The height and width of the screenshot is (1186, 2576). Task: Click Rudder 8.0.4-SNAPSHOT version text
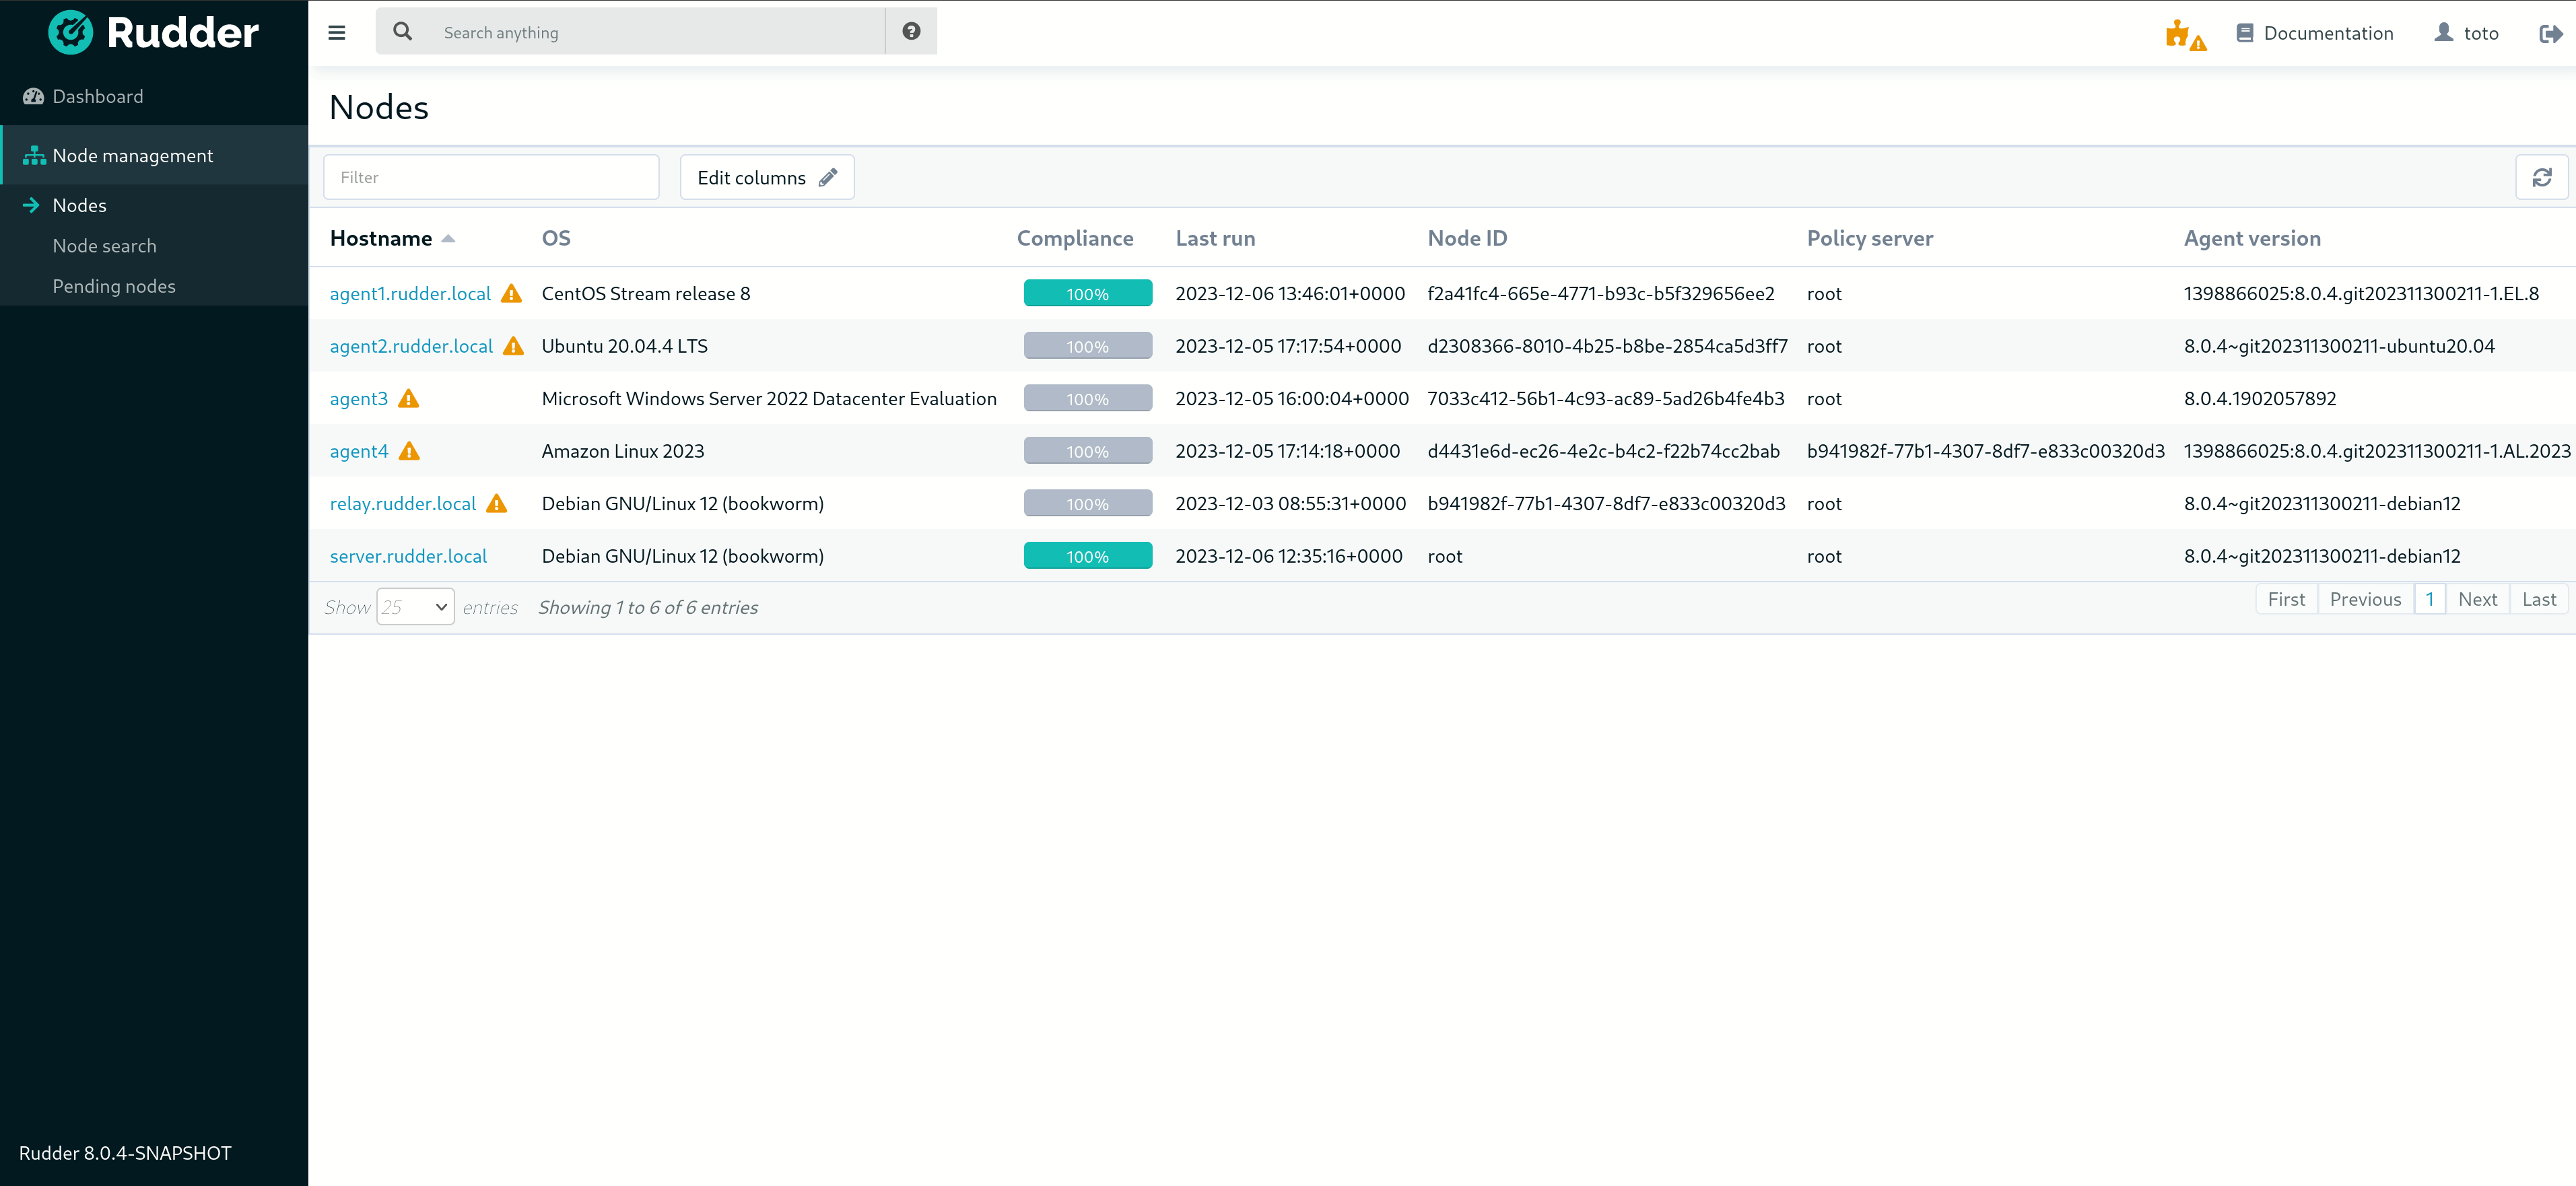125,1153
